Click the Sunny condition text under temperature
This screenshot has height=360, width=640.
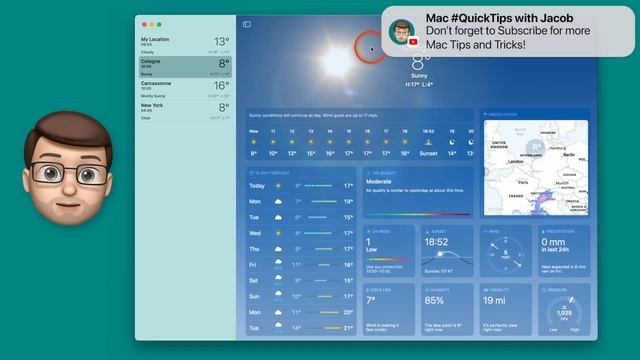point(419,76)
